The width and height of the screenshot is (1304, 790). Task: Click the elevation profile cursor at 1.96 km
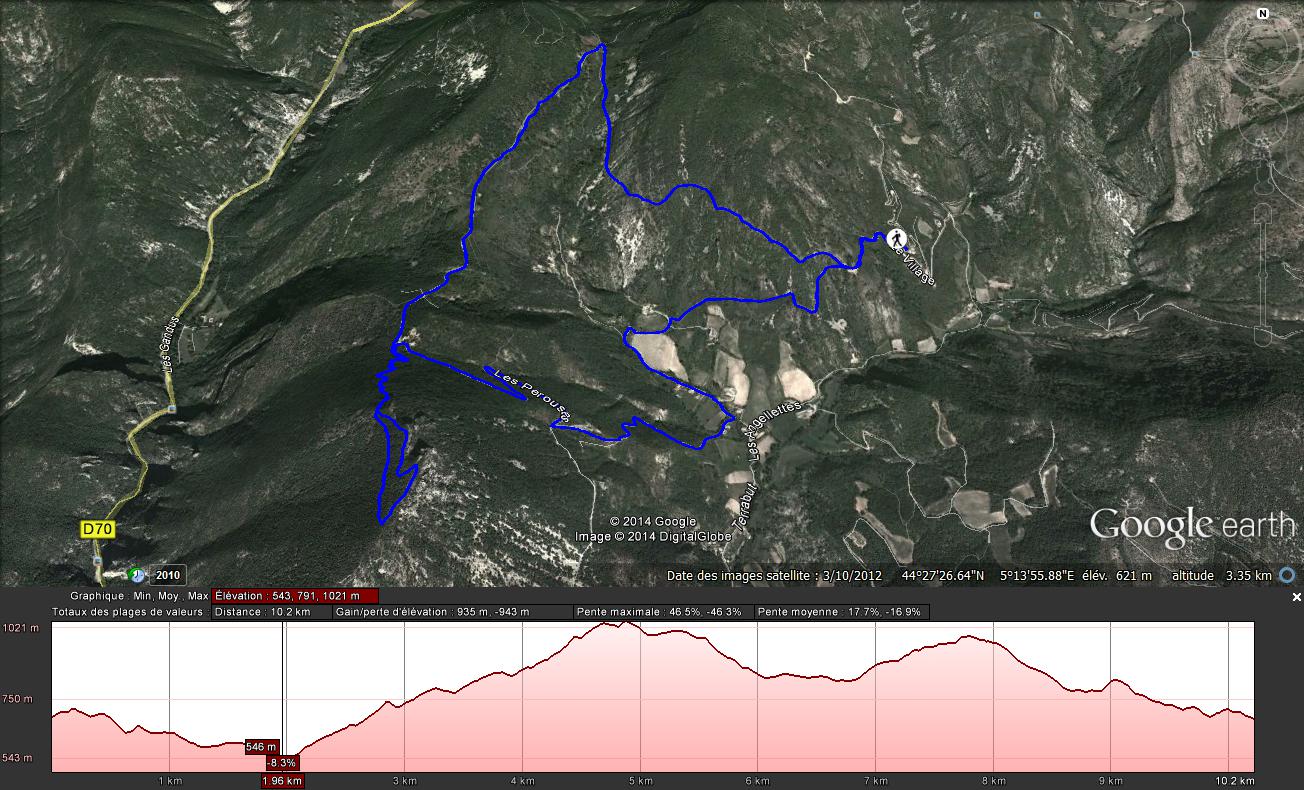[284, 696]
